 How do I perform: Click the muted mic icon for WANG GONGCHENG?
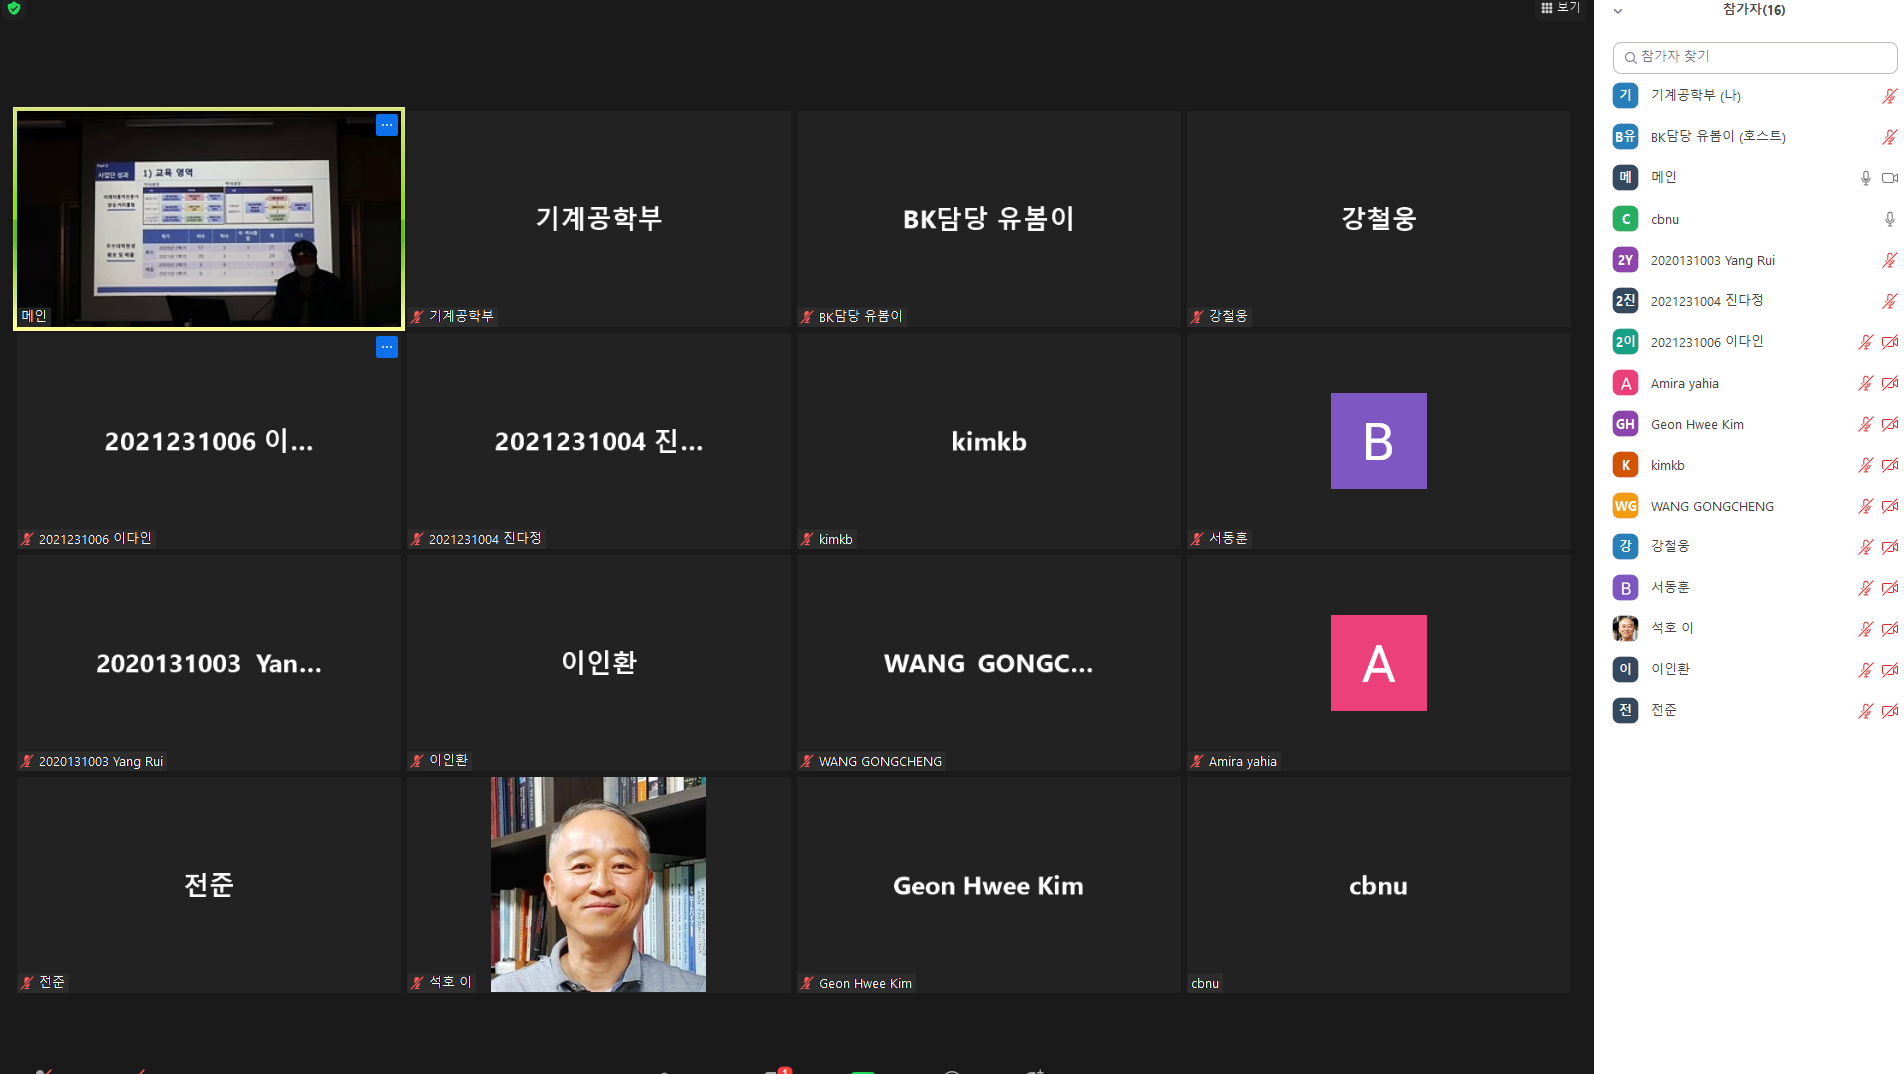coord(1865,506)
